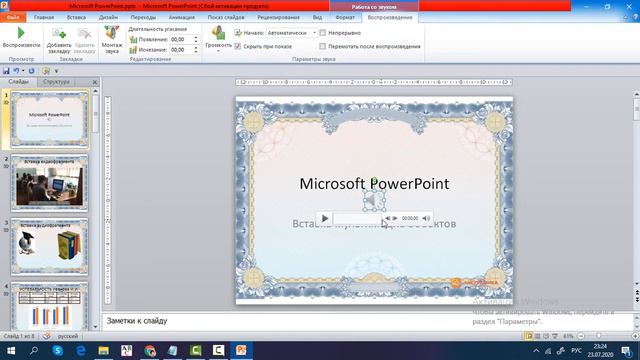Redo action in quick access toolbar
This screenshot has height=360, width=640.
coord(31,71)
